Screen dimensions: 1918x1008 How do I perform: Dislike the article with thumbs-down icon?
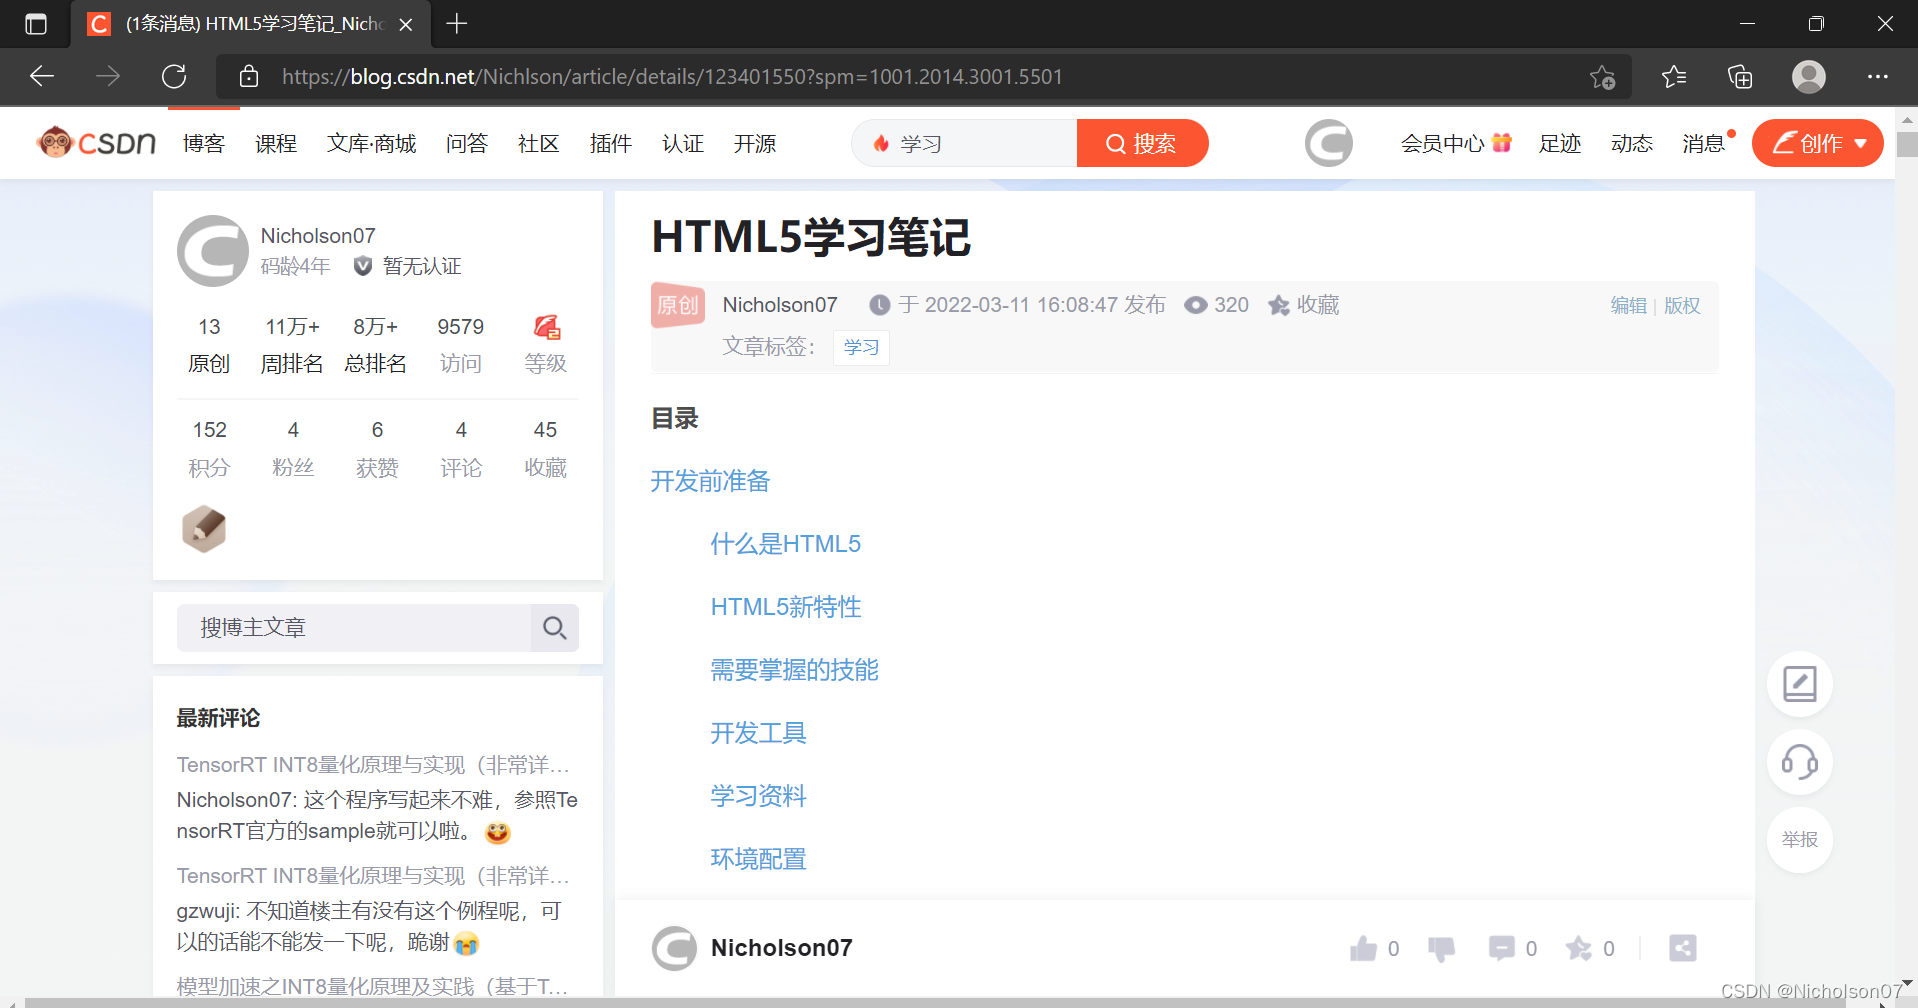click(1441, 948)
